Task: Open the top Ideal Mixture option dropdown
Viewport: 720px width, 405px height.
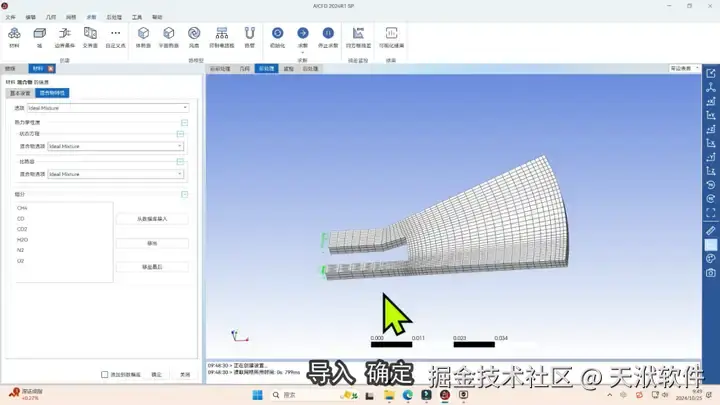Action: coord(108,108)
